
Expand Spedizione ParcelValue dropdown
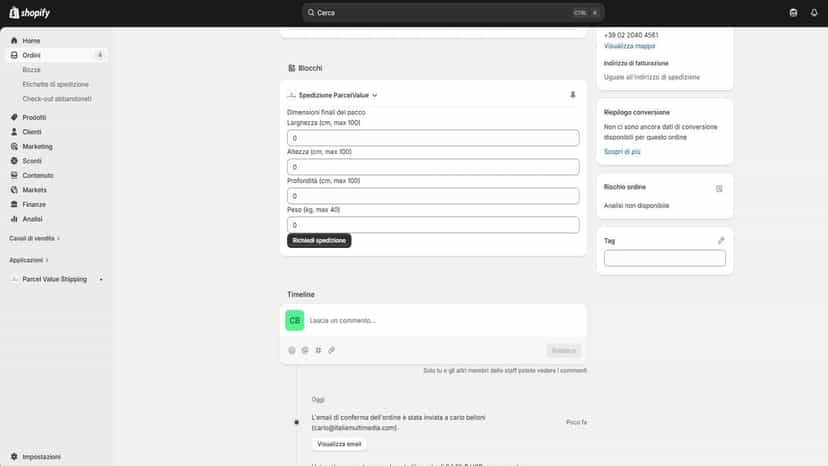[x=338, y=95]
